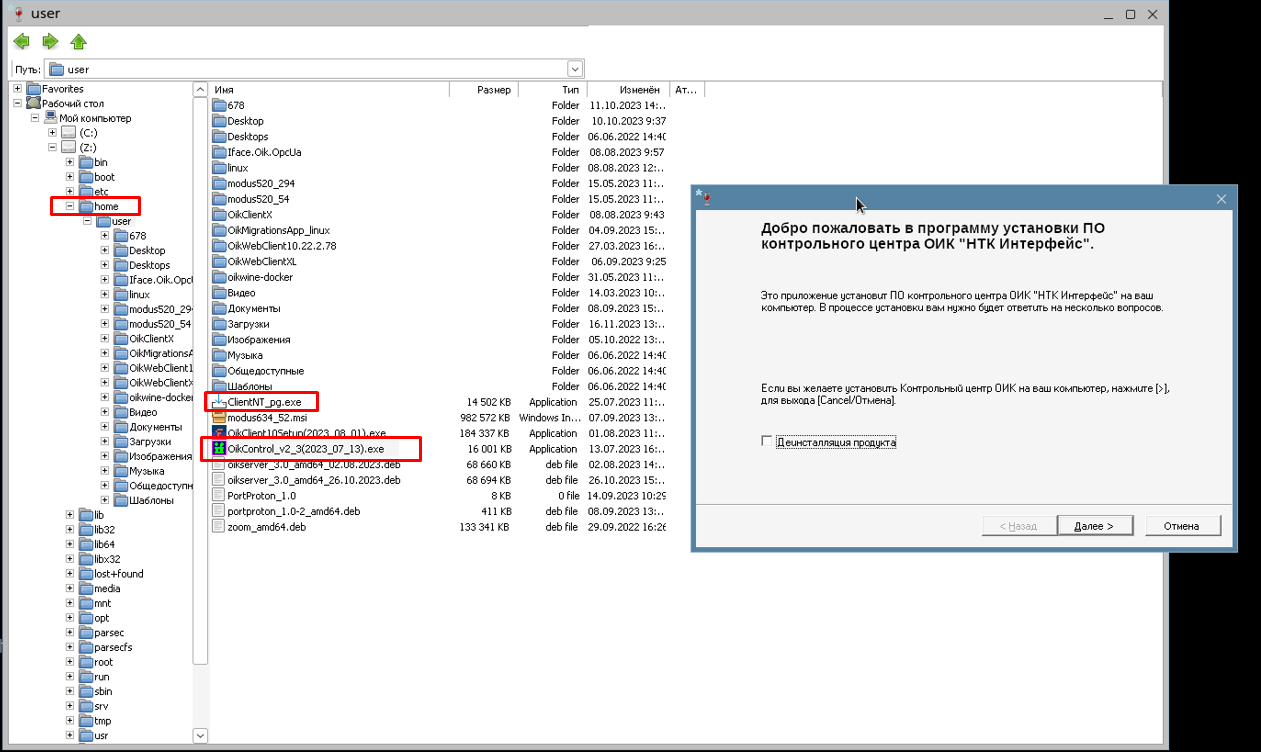Click the green forward arrow icon

click(x=50, y=41)
